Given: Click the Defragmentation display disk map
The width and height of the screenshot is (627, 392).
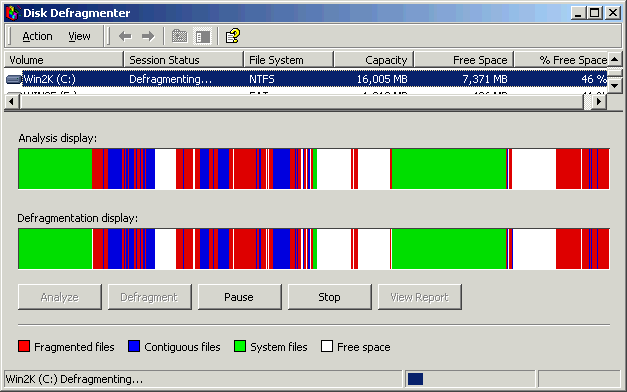Looking at the screenshot, I should [314, 249].
